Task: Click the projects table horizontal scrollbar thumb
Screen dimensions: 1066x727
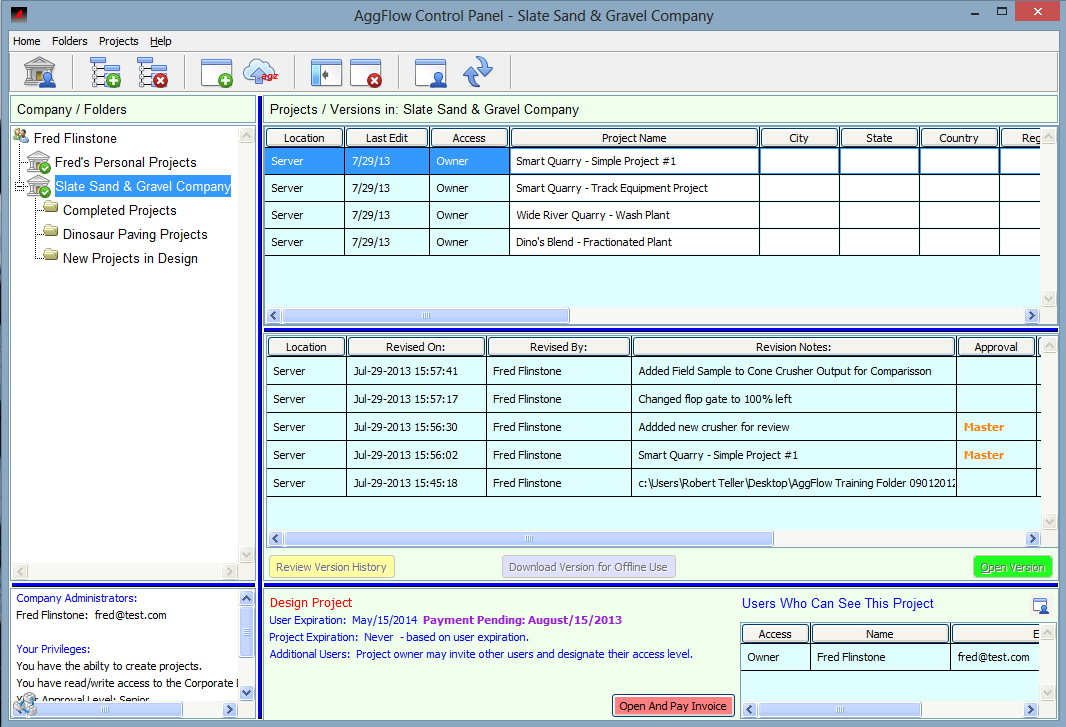Action: 426,316
